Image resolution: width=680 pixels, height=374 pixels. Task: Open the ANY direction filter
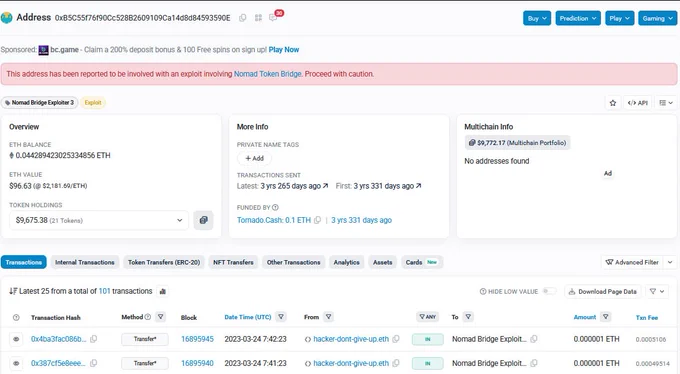coord(428,317)
